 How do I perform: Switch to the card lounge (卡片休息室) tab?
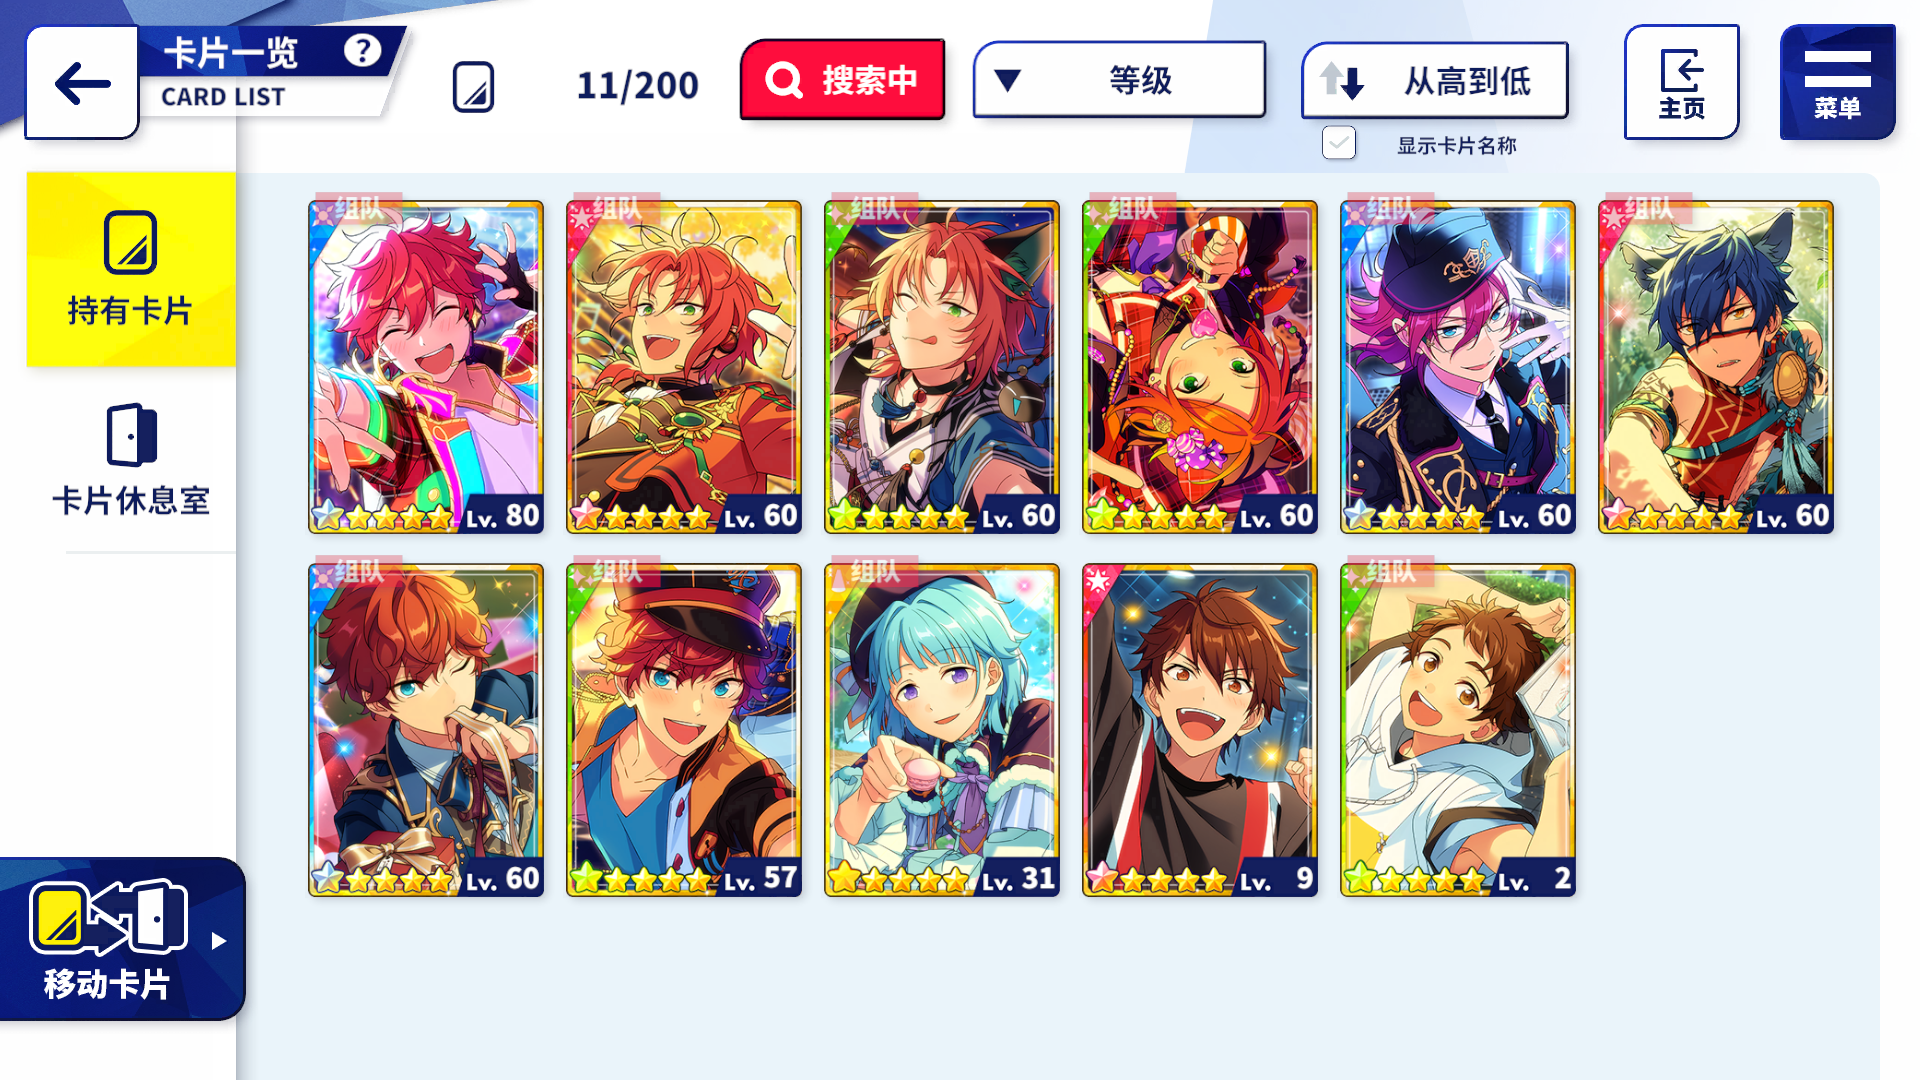pos(131,462)
